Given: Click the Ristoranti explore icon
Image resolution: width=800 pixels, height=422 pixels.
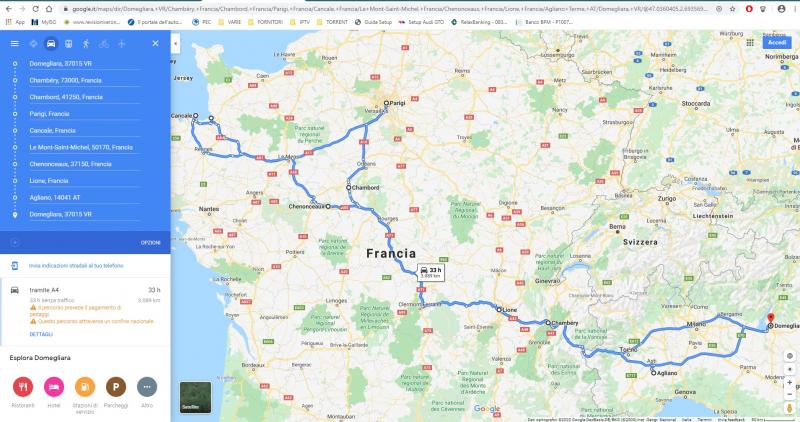Looking at the screenshot, I should tap(23, 387).
